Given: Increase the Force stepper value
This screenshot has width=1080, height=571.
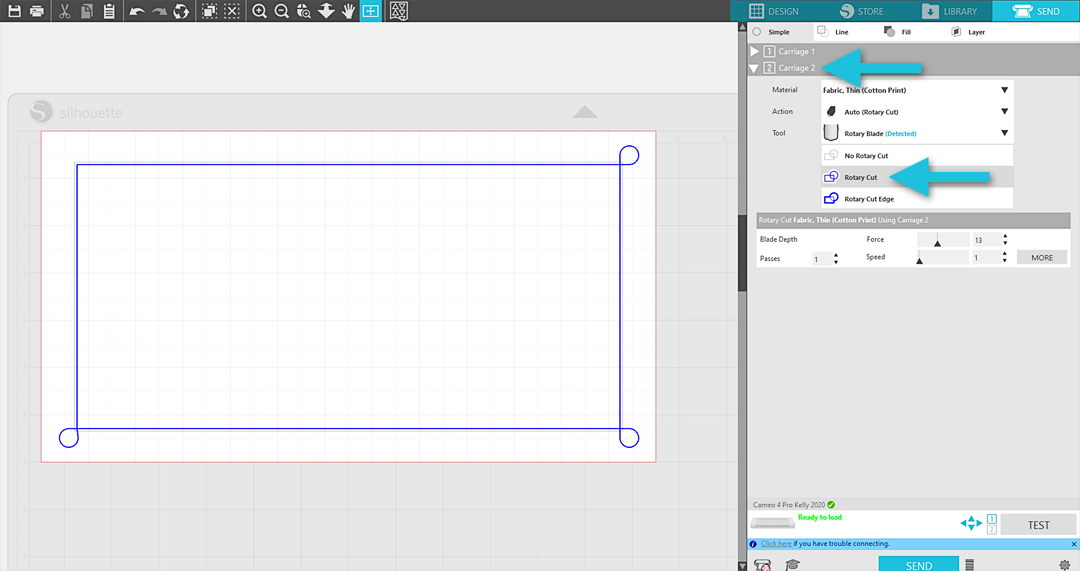Looking at the screenshot, I should click(1005, 236).
